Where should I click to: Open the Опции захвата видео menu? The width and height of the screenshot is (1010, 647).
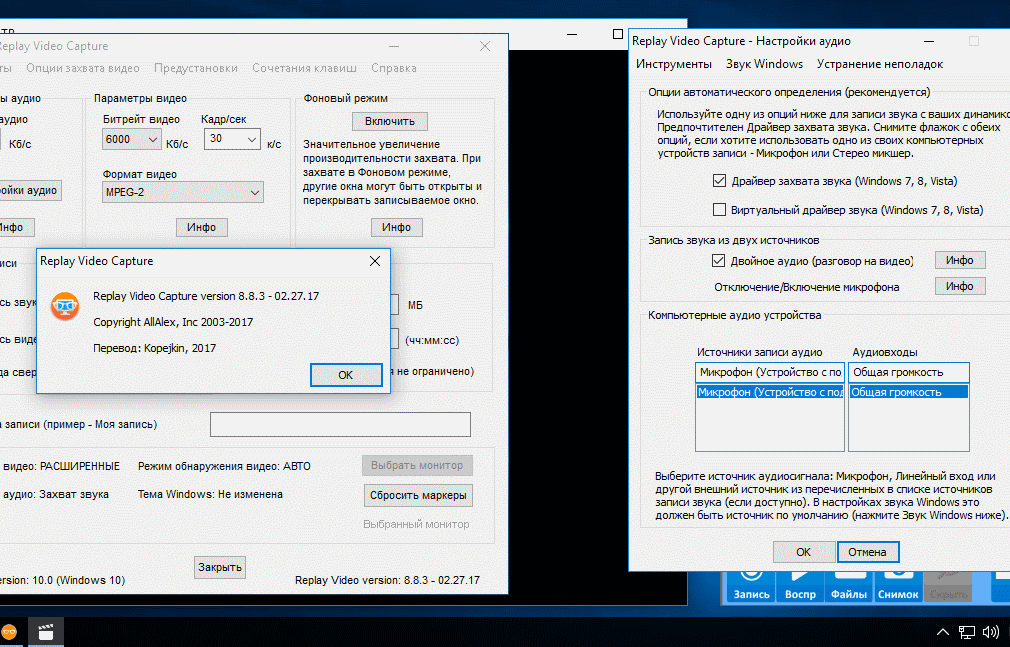[83, 68]
